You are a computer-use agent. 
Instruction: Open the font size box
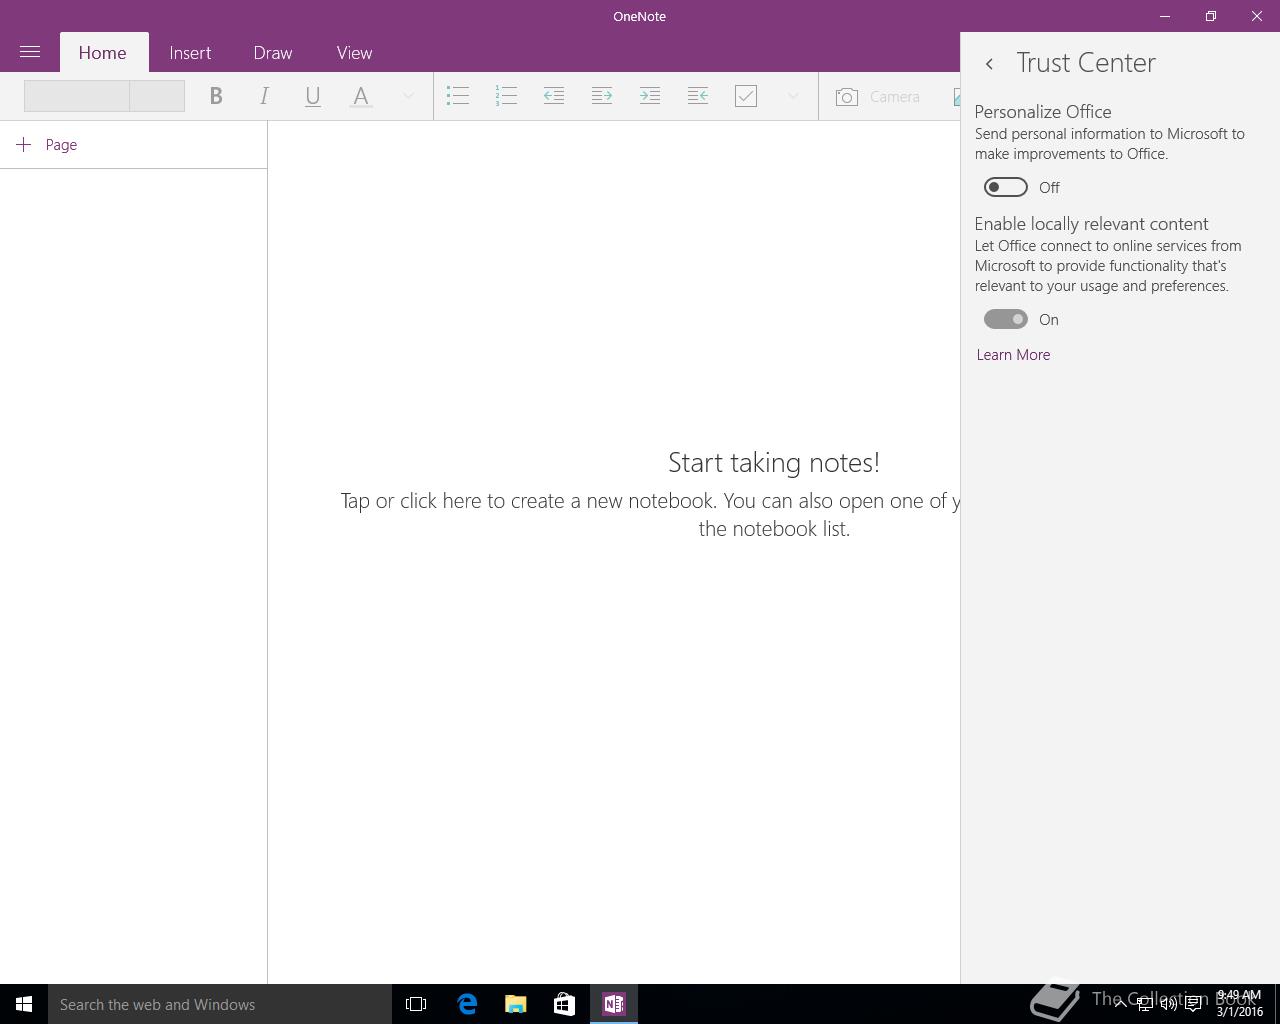pyautogui.click(x=157, y=96)
